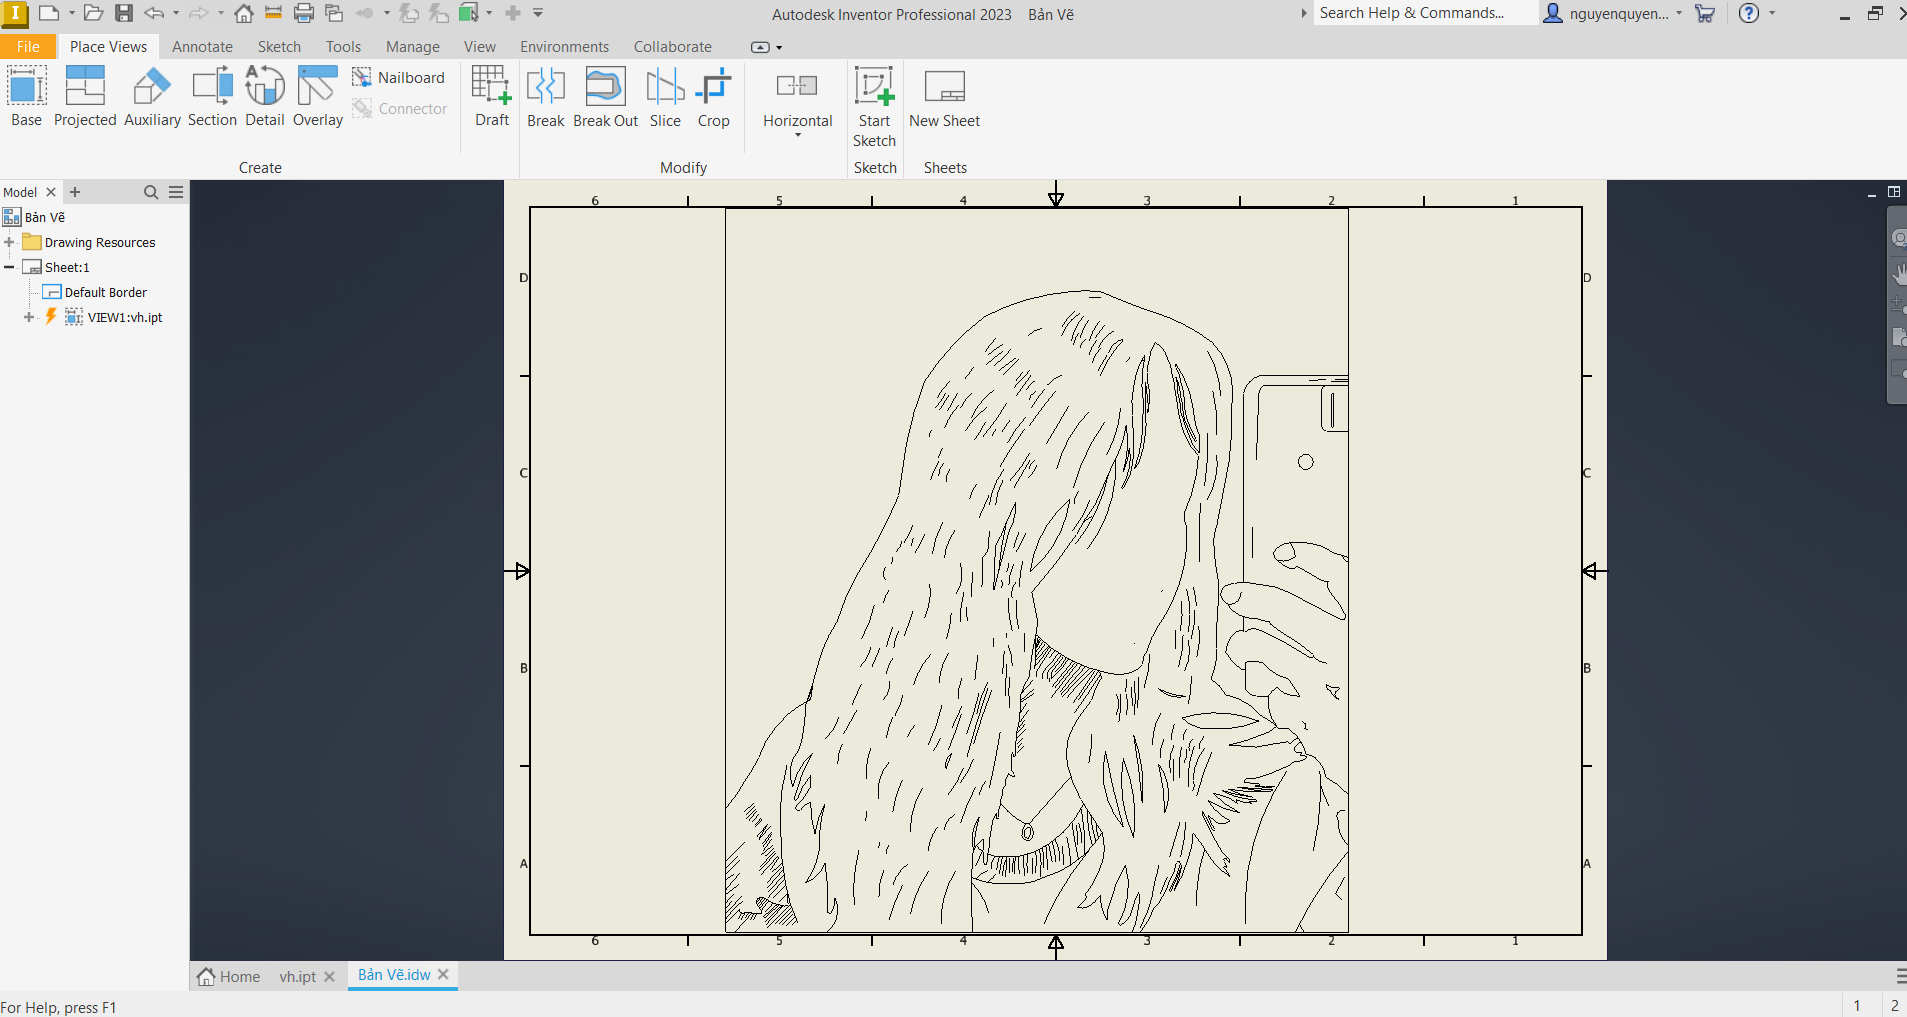Switch to the View tab
This screenshot has width=1907, height=1017.
480,46
